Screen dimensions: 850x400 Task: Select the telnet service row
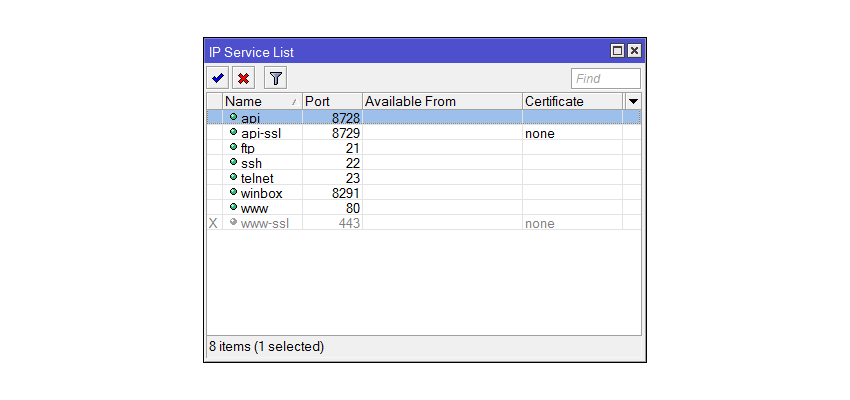(424, 178)
